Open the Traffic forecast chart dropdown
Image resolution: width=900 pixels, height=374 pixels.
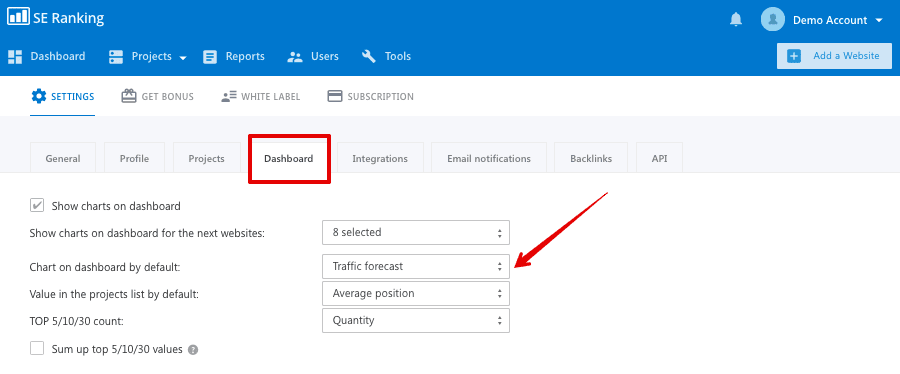coord(416,266)
